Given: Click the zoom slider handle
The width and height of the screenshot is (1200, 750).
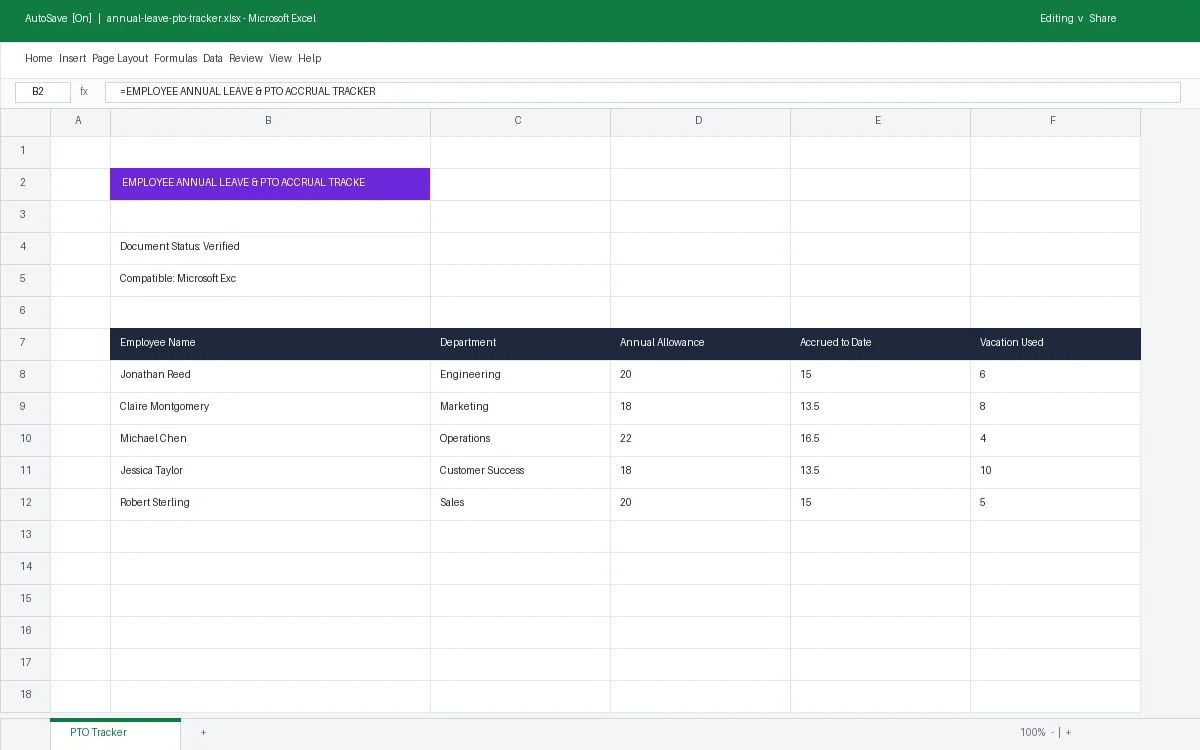Looking at the screenshot, I should (1060, 733).
